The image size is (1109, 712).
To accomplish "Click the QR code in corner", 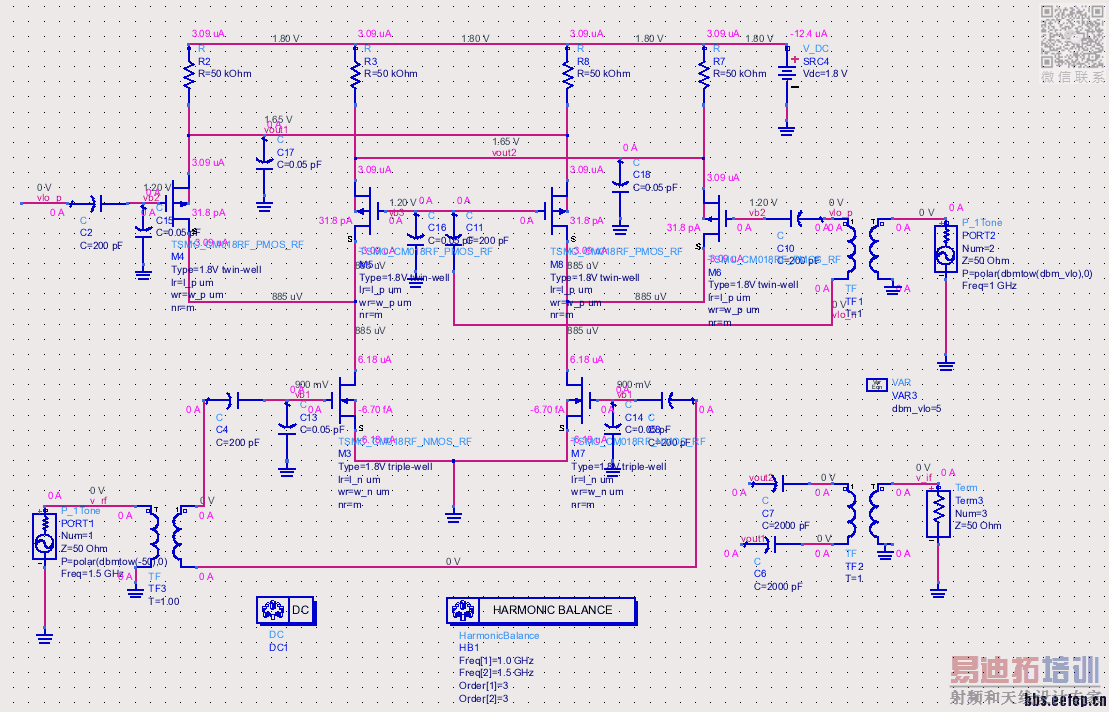I will [1072, 35].
